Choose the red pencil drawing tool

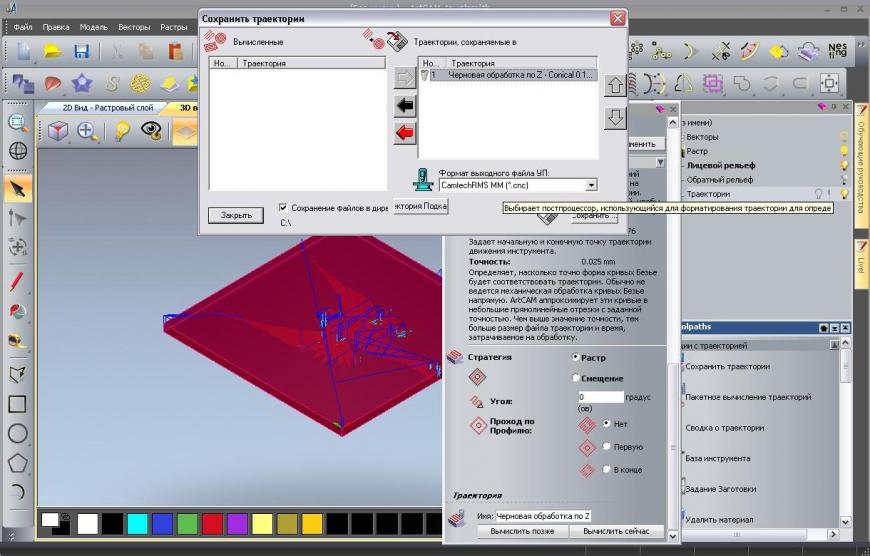pyautogui.click(x=17, y=282)
